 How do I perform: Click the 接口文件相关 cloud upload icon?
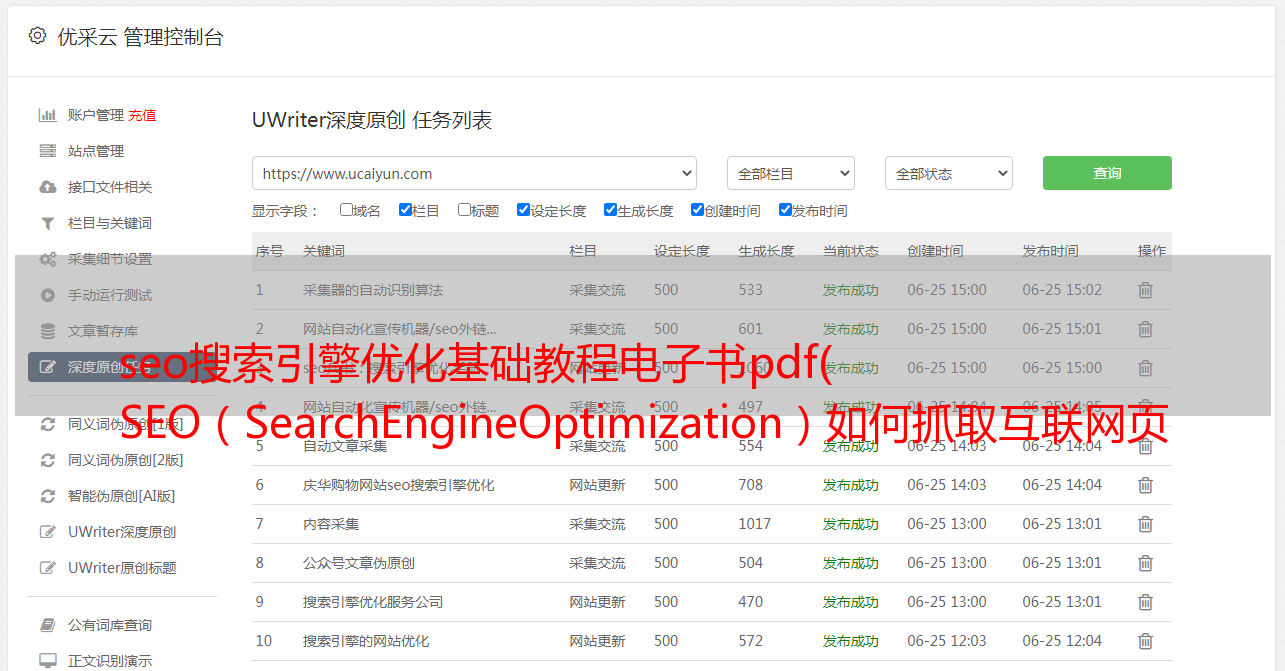click(47, 187)
